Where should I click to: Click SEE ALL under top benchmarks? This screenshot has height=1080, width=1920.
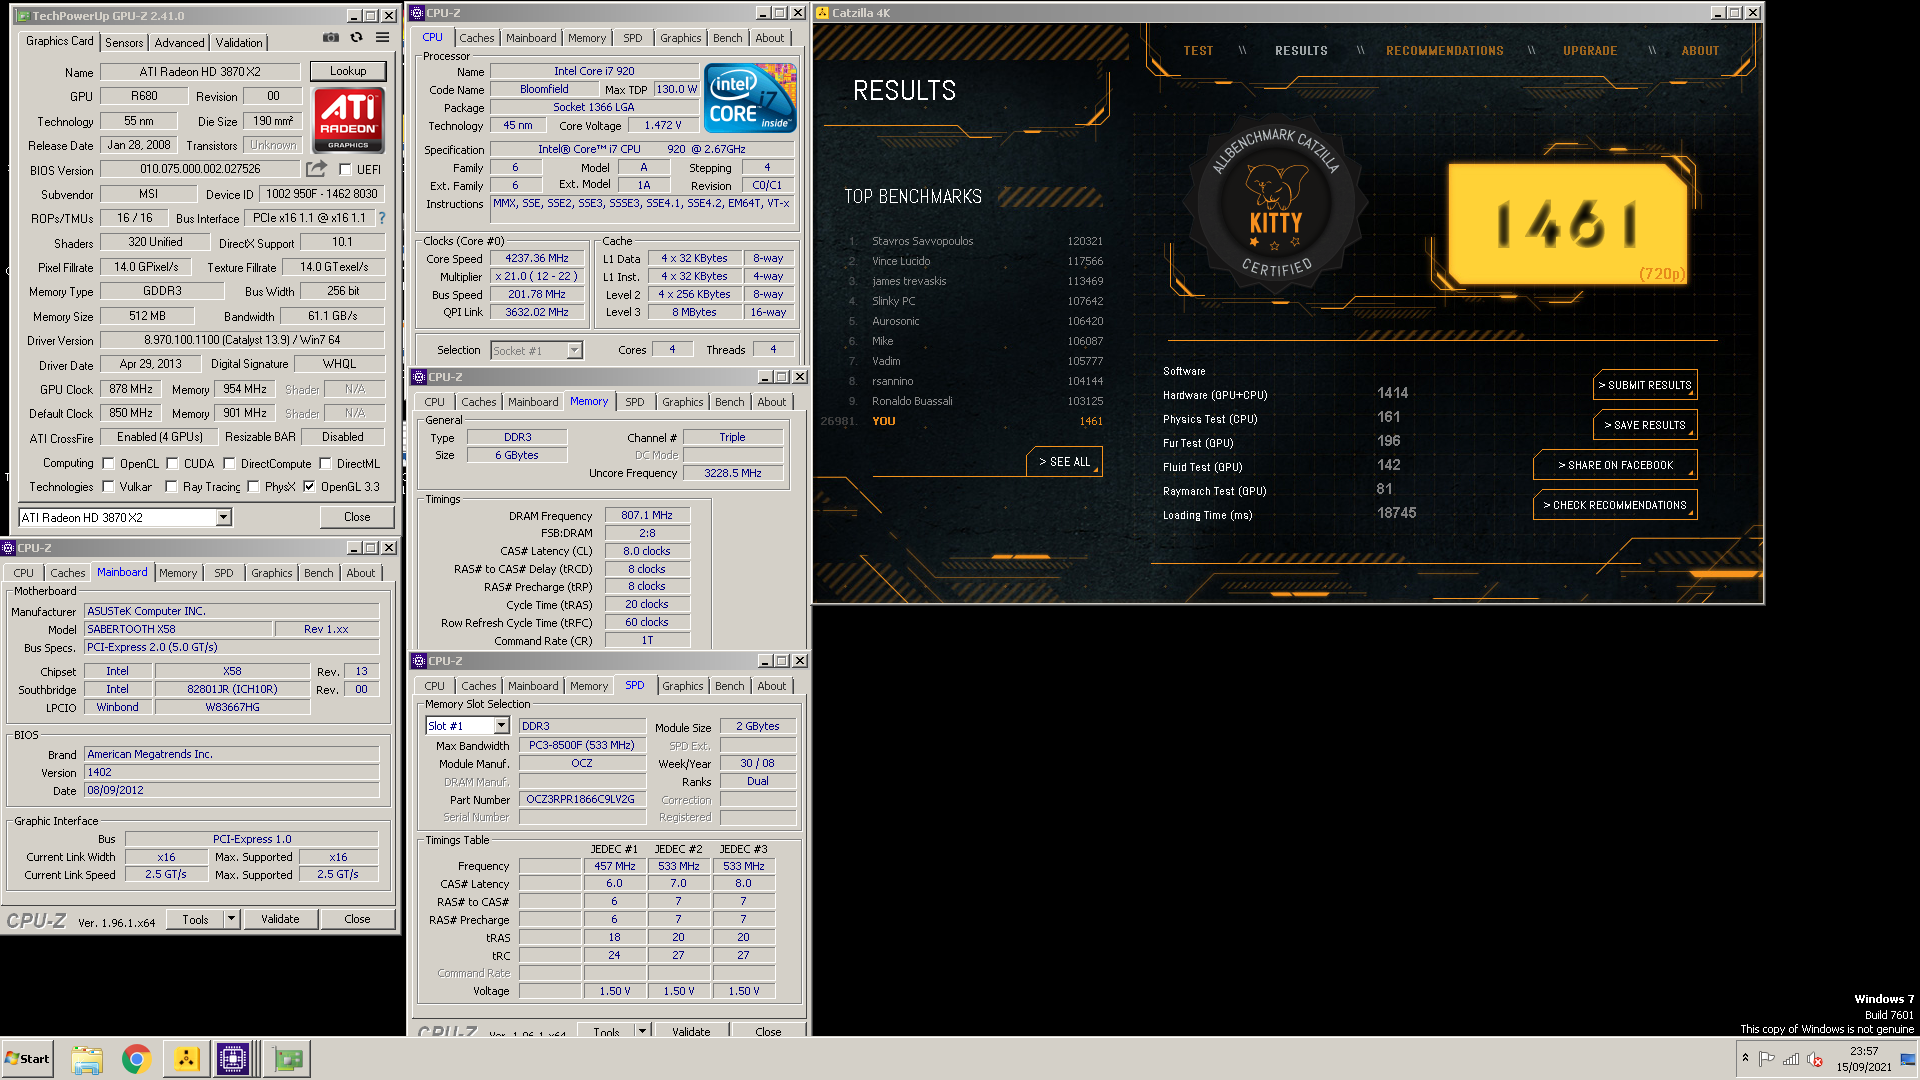(1064, 462)
